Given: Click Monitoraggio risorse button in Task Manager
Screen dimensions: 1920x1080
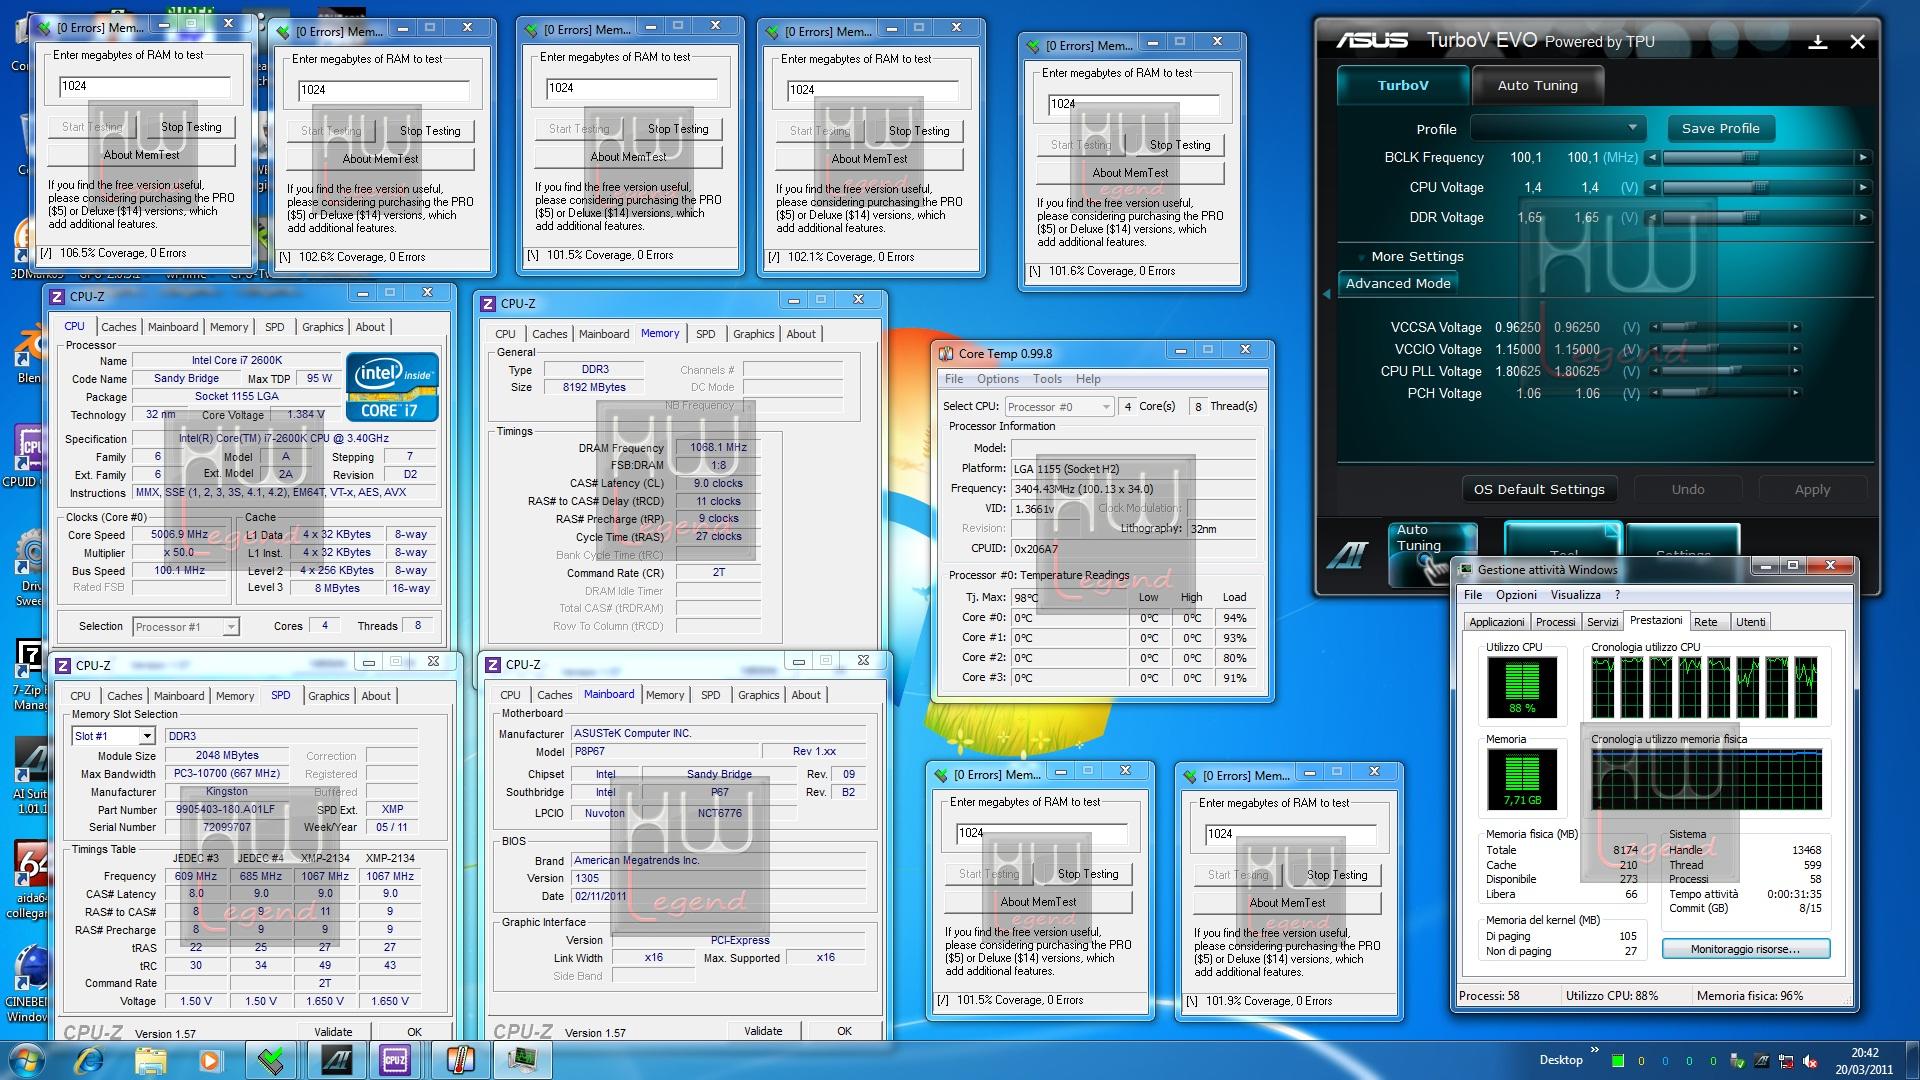Looking at the screenshot, I should 1745,949.
